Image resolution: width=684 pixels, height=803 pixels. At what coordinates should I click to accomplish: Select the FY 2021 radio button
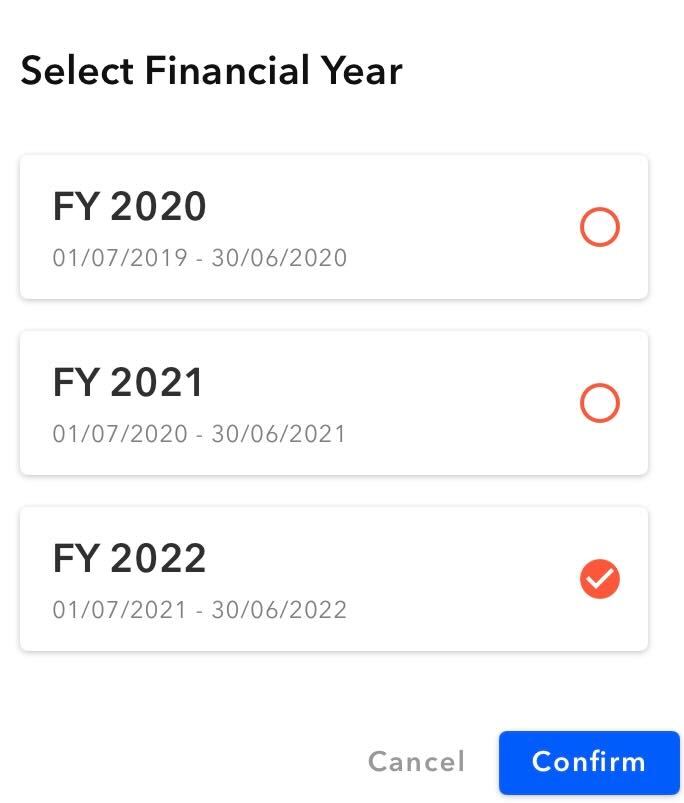click(600, 404)
